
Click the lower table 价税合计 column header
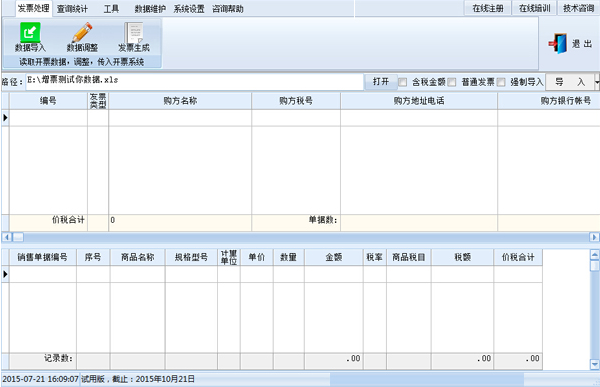pyautogui.click(x=518, y=257)
